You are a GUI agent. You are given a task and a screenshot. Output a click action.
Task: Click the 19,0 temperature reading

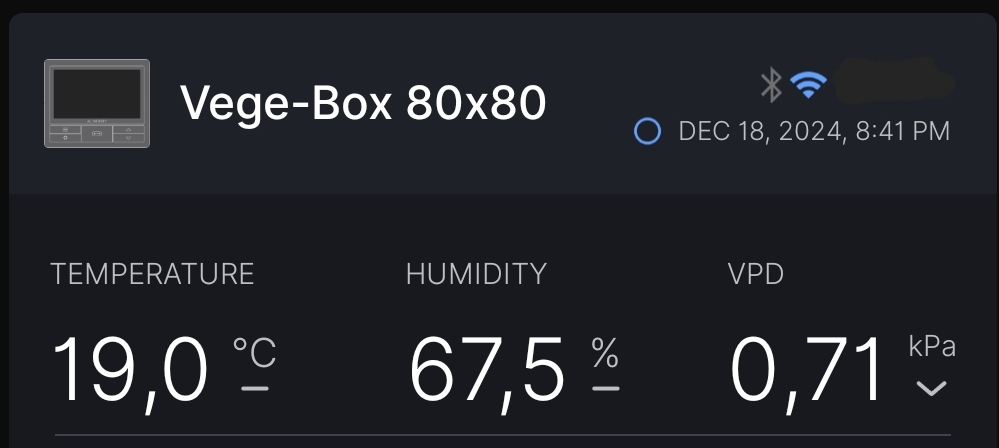[130, 369]
